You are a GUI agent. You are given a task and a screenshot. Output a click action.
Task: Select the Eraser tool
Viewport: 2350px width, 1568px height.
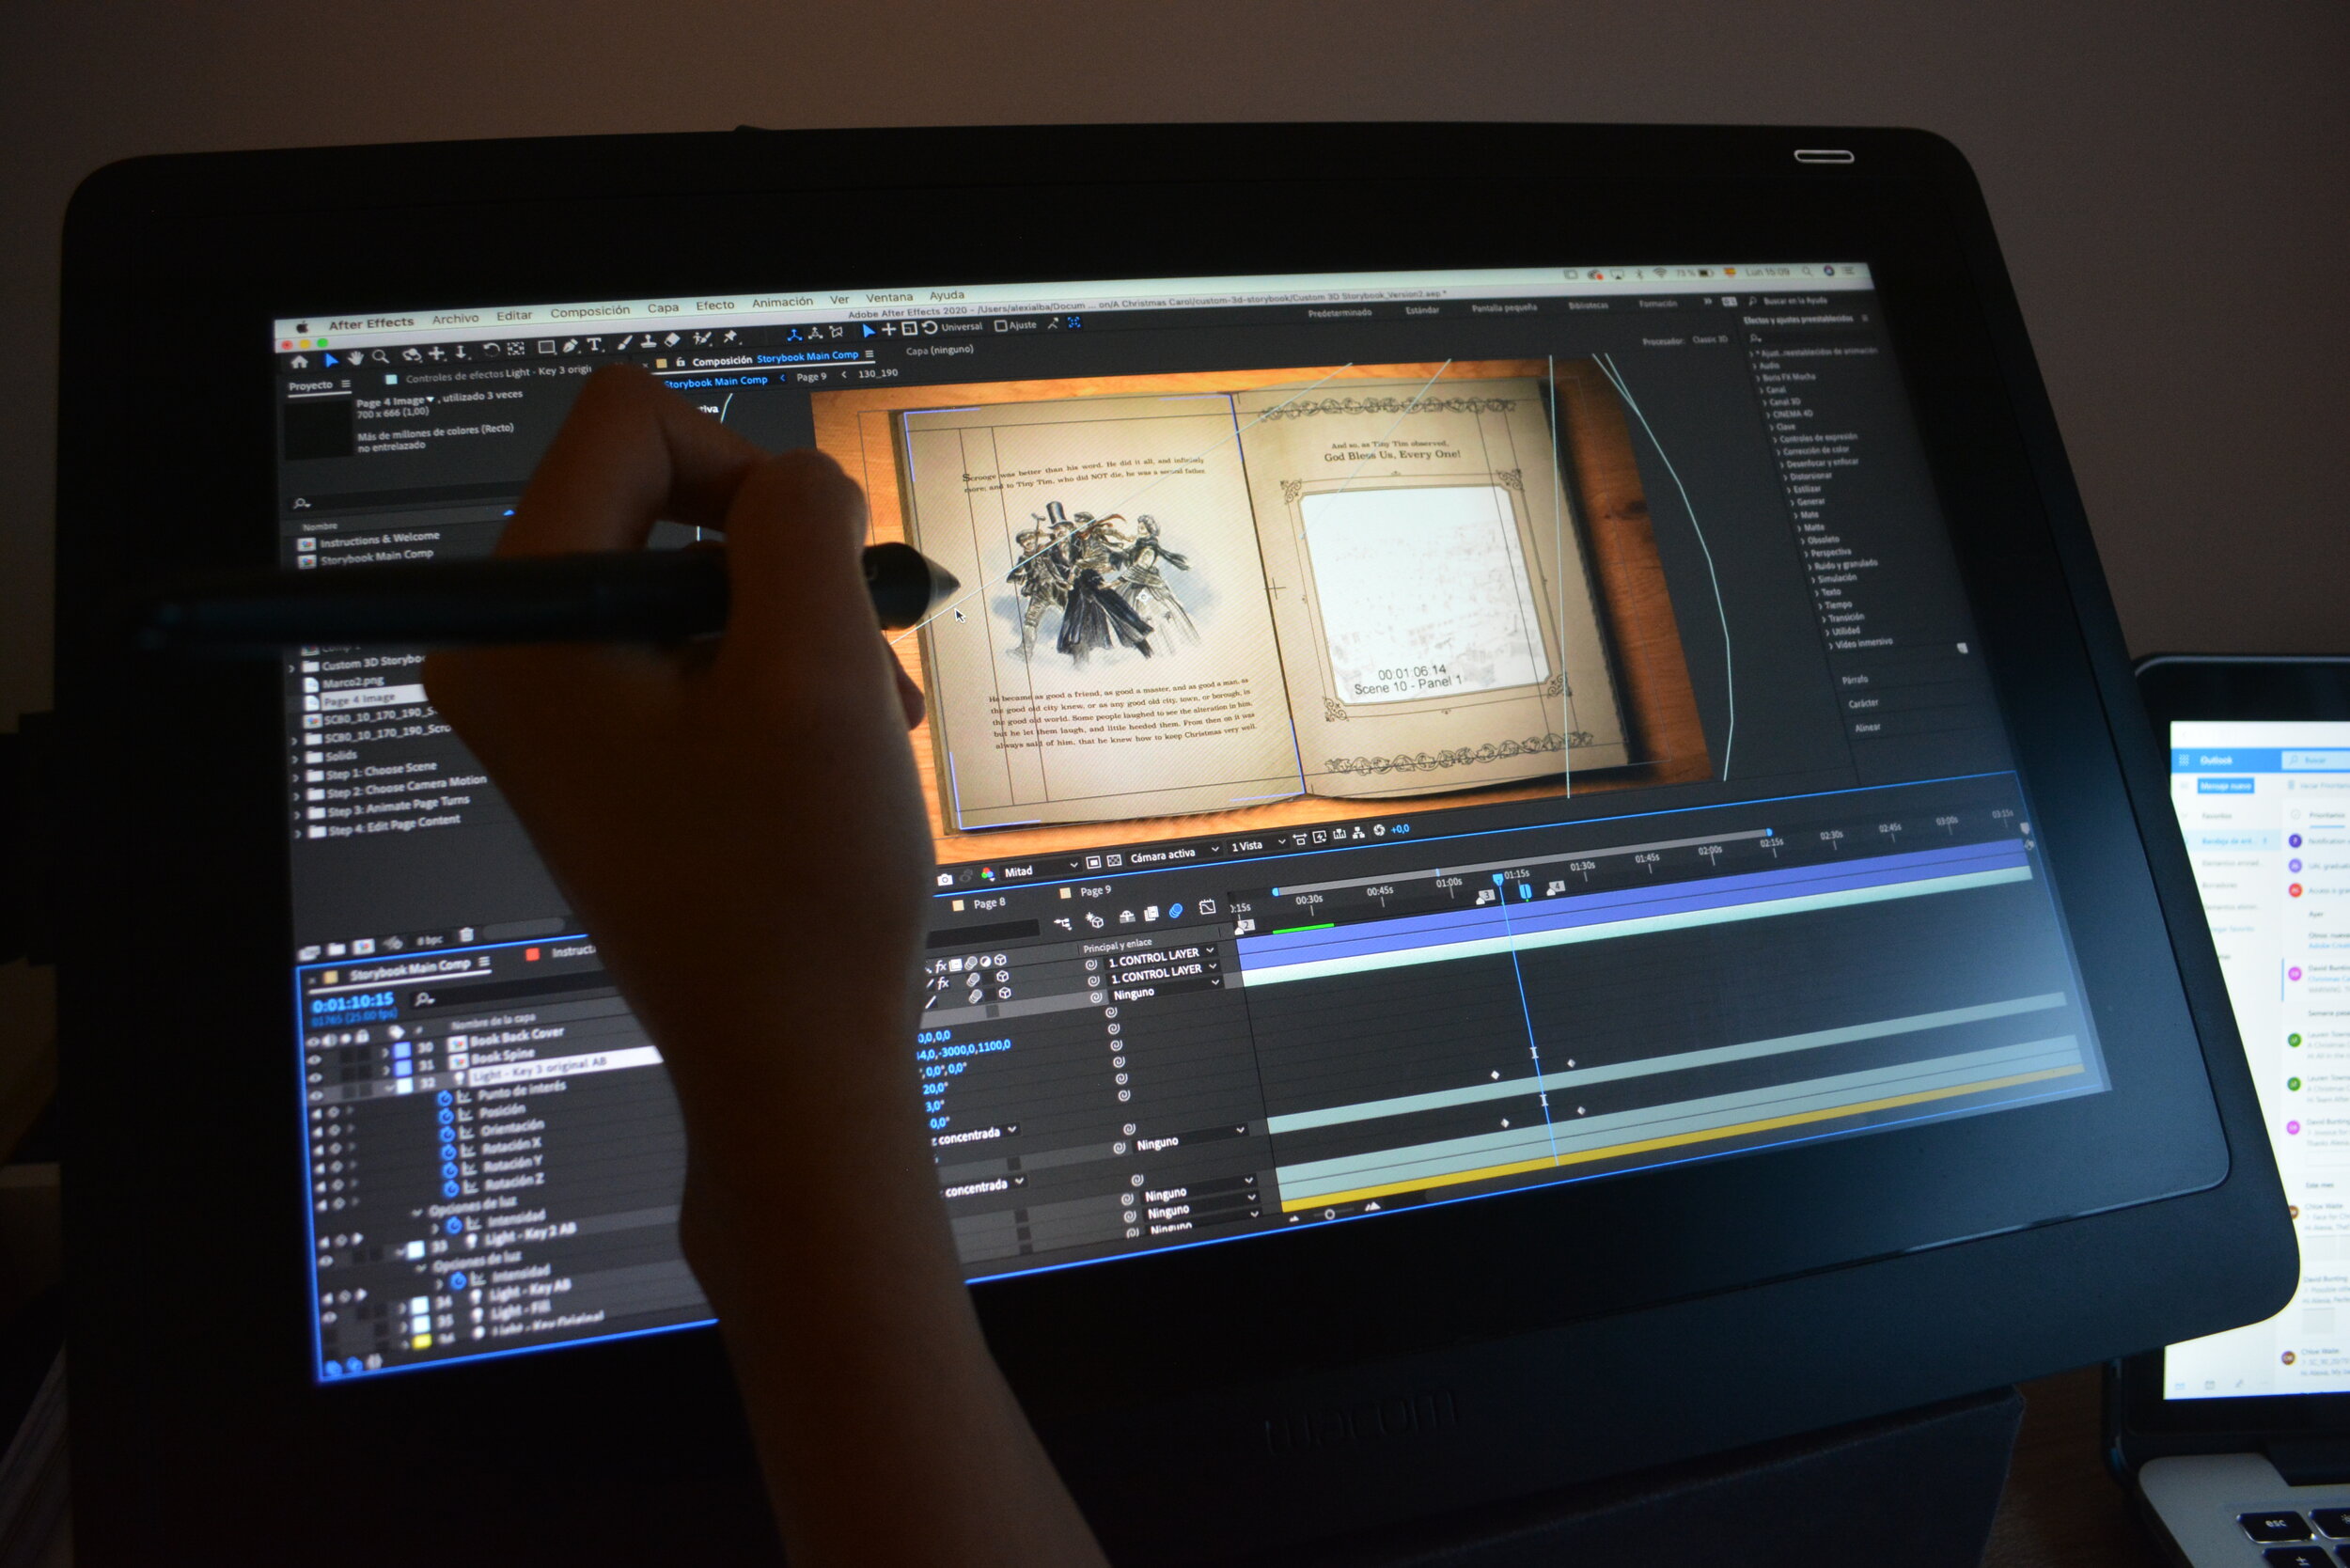(672, 340)
